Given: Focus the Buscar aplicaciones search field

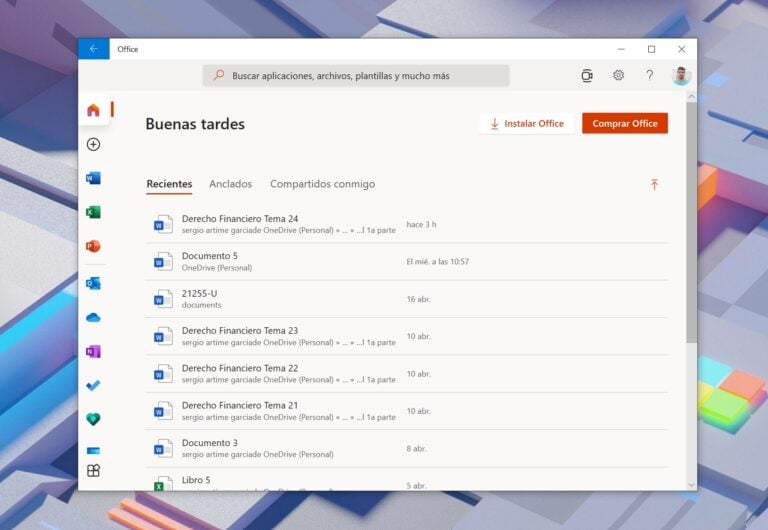Looking at the screenshot, I should 356,75.
